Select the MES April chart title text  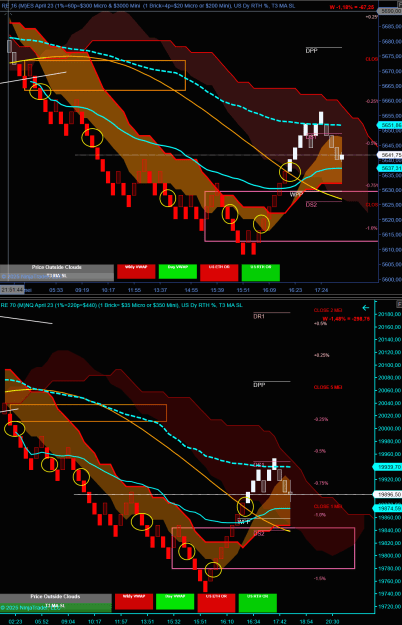[x=148, y=6]
